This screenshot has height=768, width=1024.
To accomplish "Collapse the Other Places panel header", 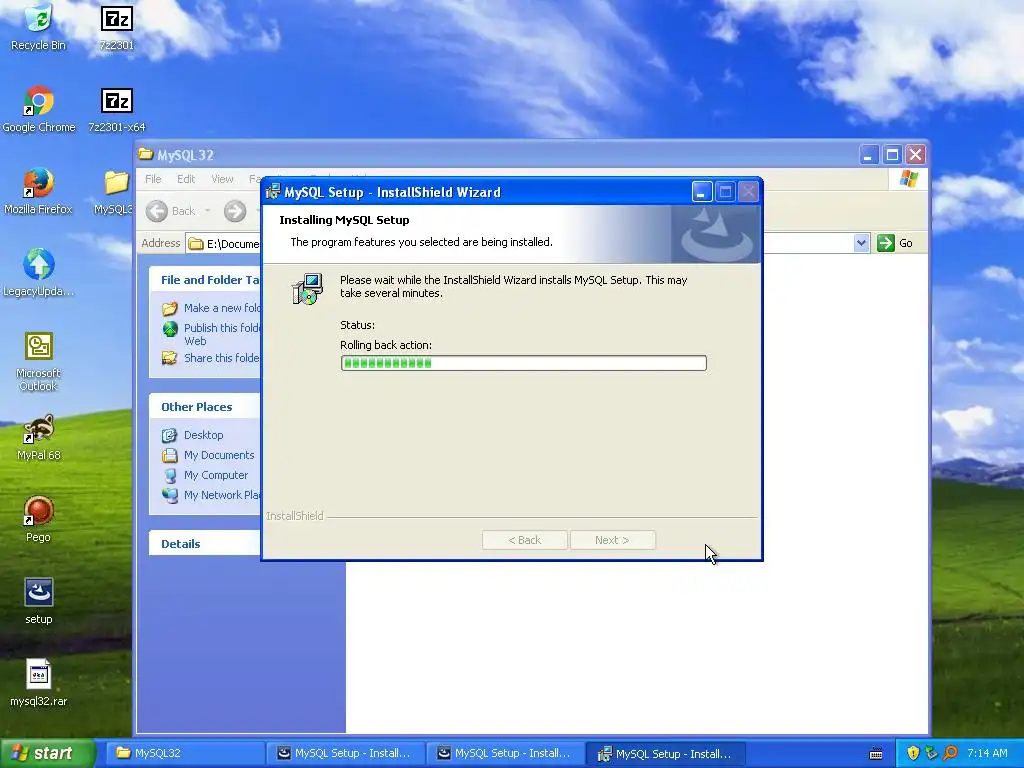I will [x=205, y=407].
